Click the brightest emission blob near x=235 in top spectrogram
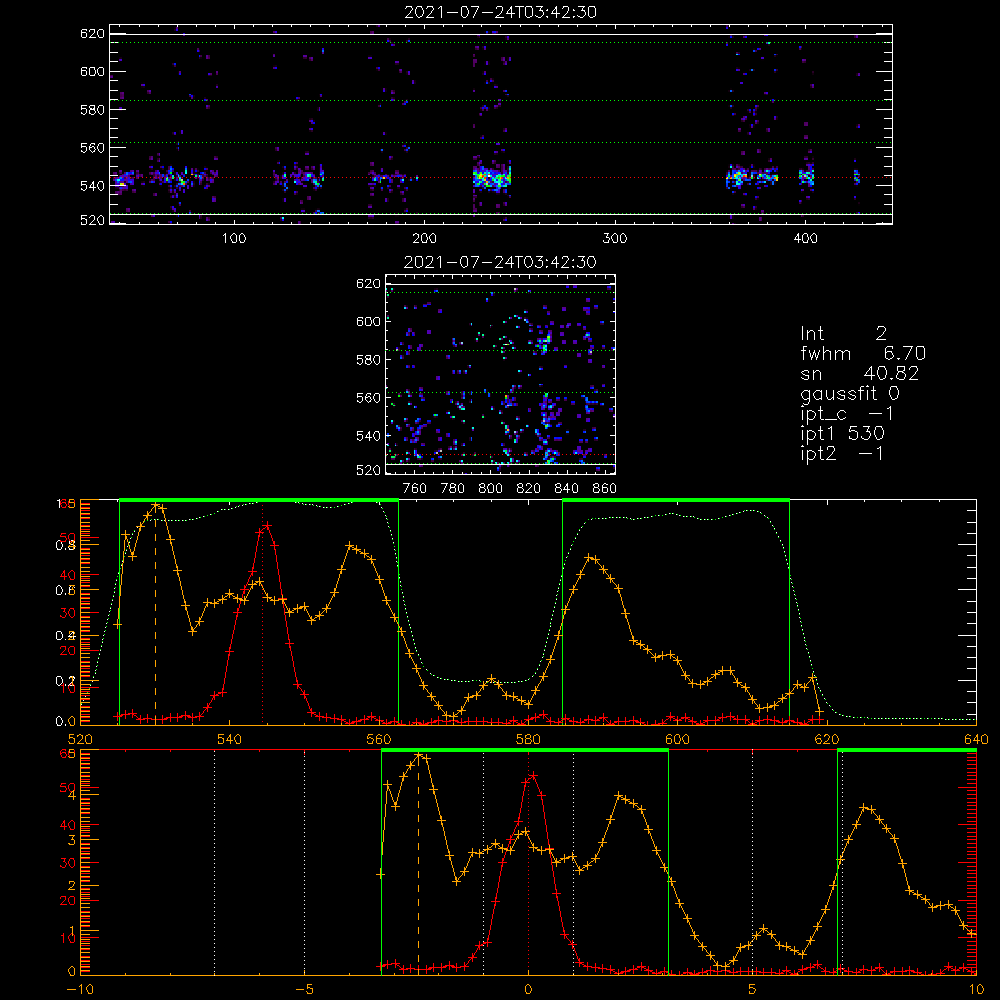The image size is (1000, 1000). click(x=492, y=178)
